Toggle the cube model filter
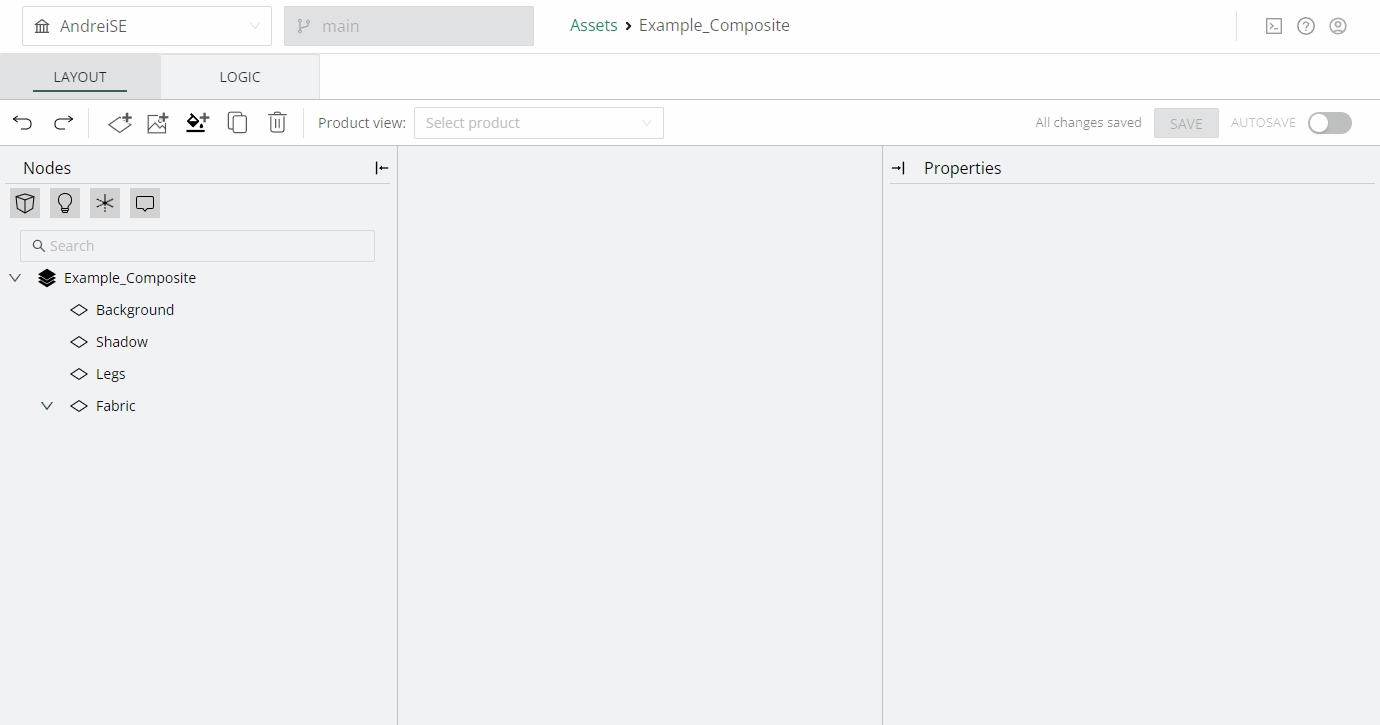Image resolution: width=1380 pixels, height=725 pixels. [x=25, y=204]
